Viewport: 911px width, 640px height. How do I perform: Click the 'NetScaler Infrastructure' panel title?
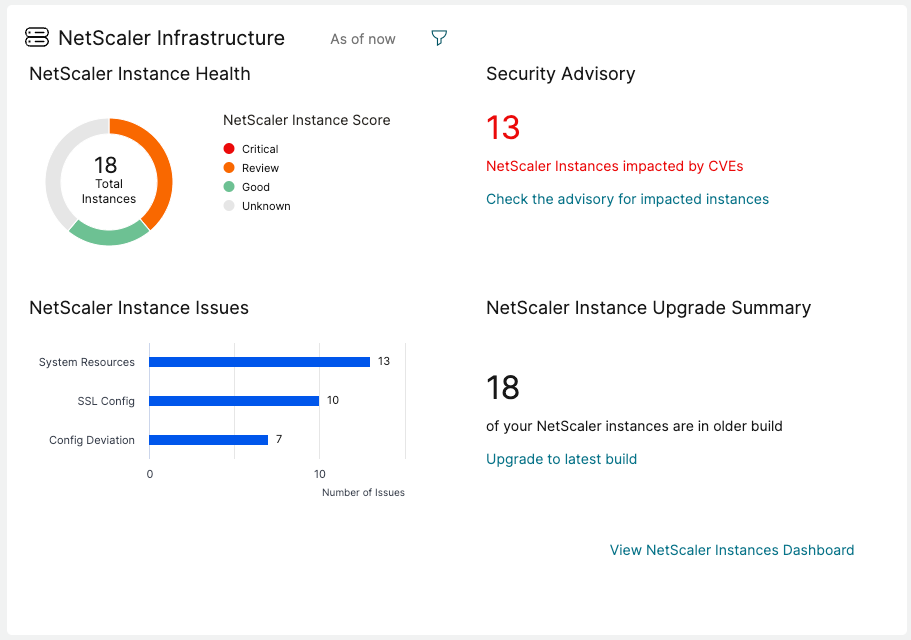pyautogui.click(x=171, y=38)
